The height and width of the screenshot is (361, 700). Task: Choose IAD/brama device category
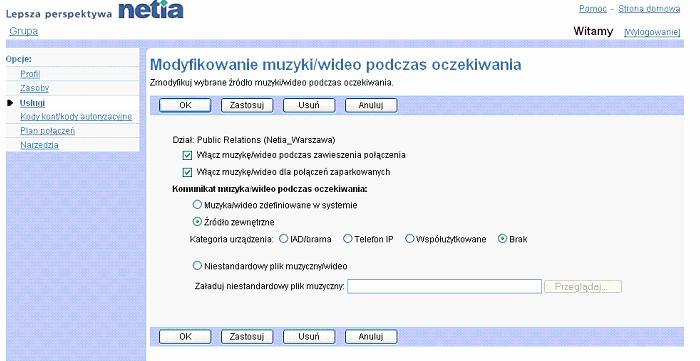click(283, 239)
